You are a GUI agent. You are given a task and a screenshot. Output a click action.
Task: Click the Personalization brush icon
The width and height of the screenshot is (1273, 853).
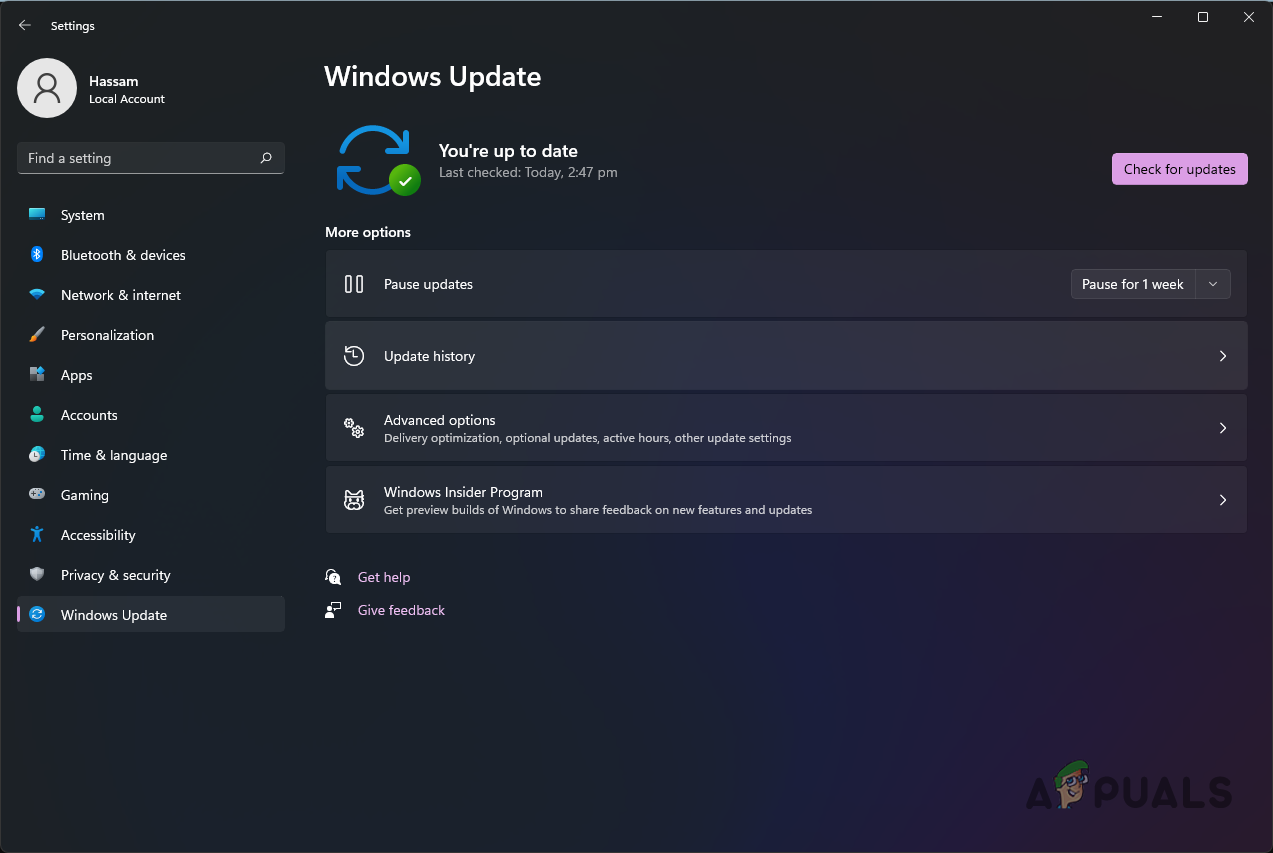pos(36,335)
